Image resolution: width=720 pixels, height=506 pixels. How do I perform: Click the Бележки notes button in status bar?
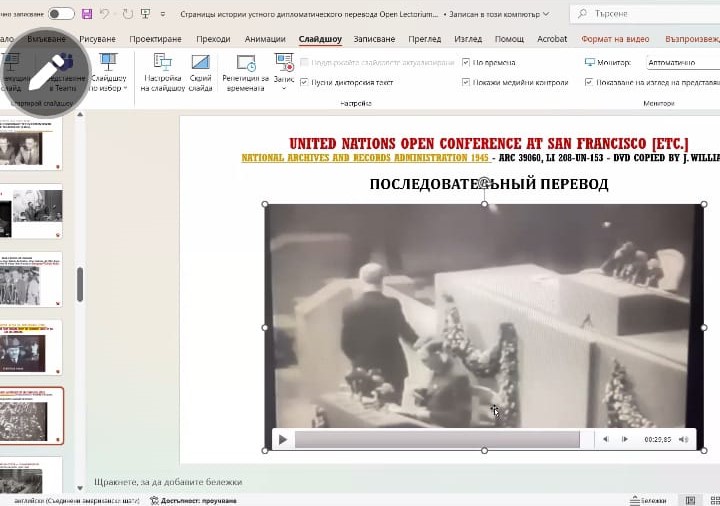pyautogui.click(x=649, y=500)
